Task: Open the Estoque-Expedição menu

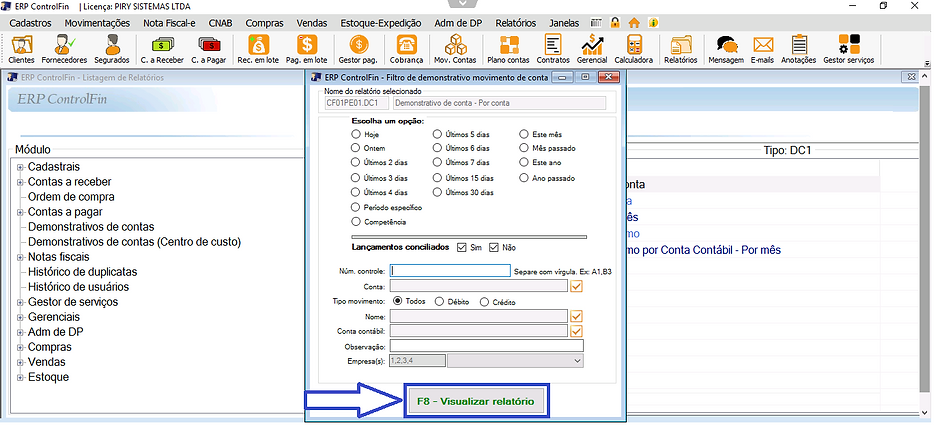Action: tap(381, 23)
